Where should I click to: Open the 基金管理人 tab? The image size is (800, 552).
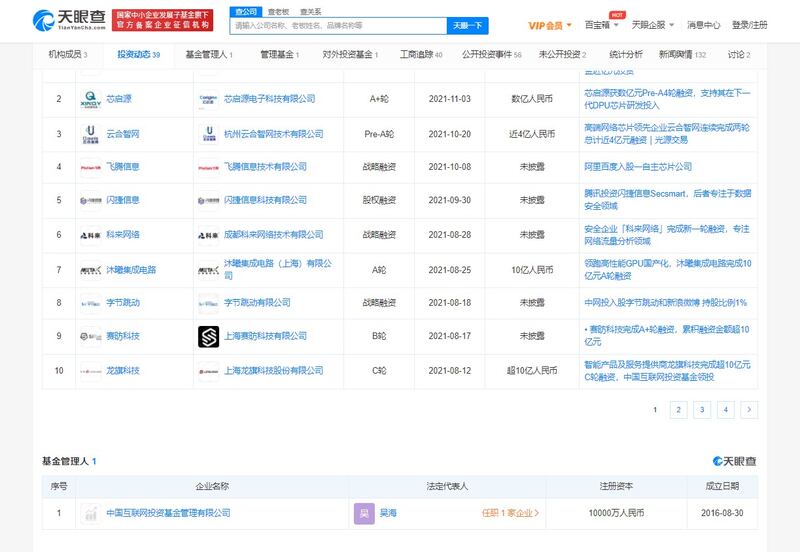[x=209, y=55]
